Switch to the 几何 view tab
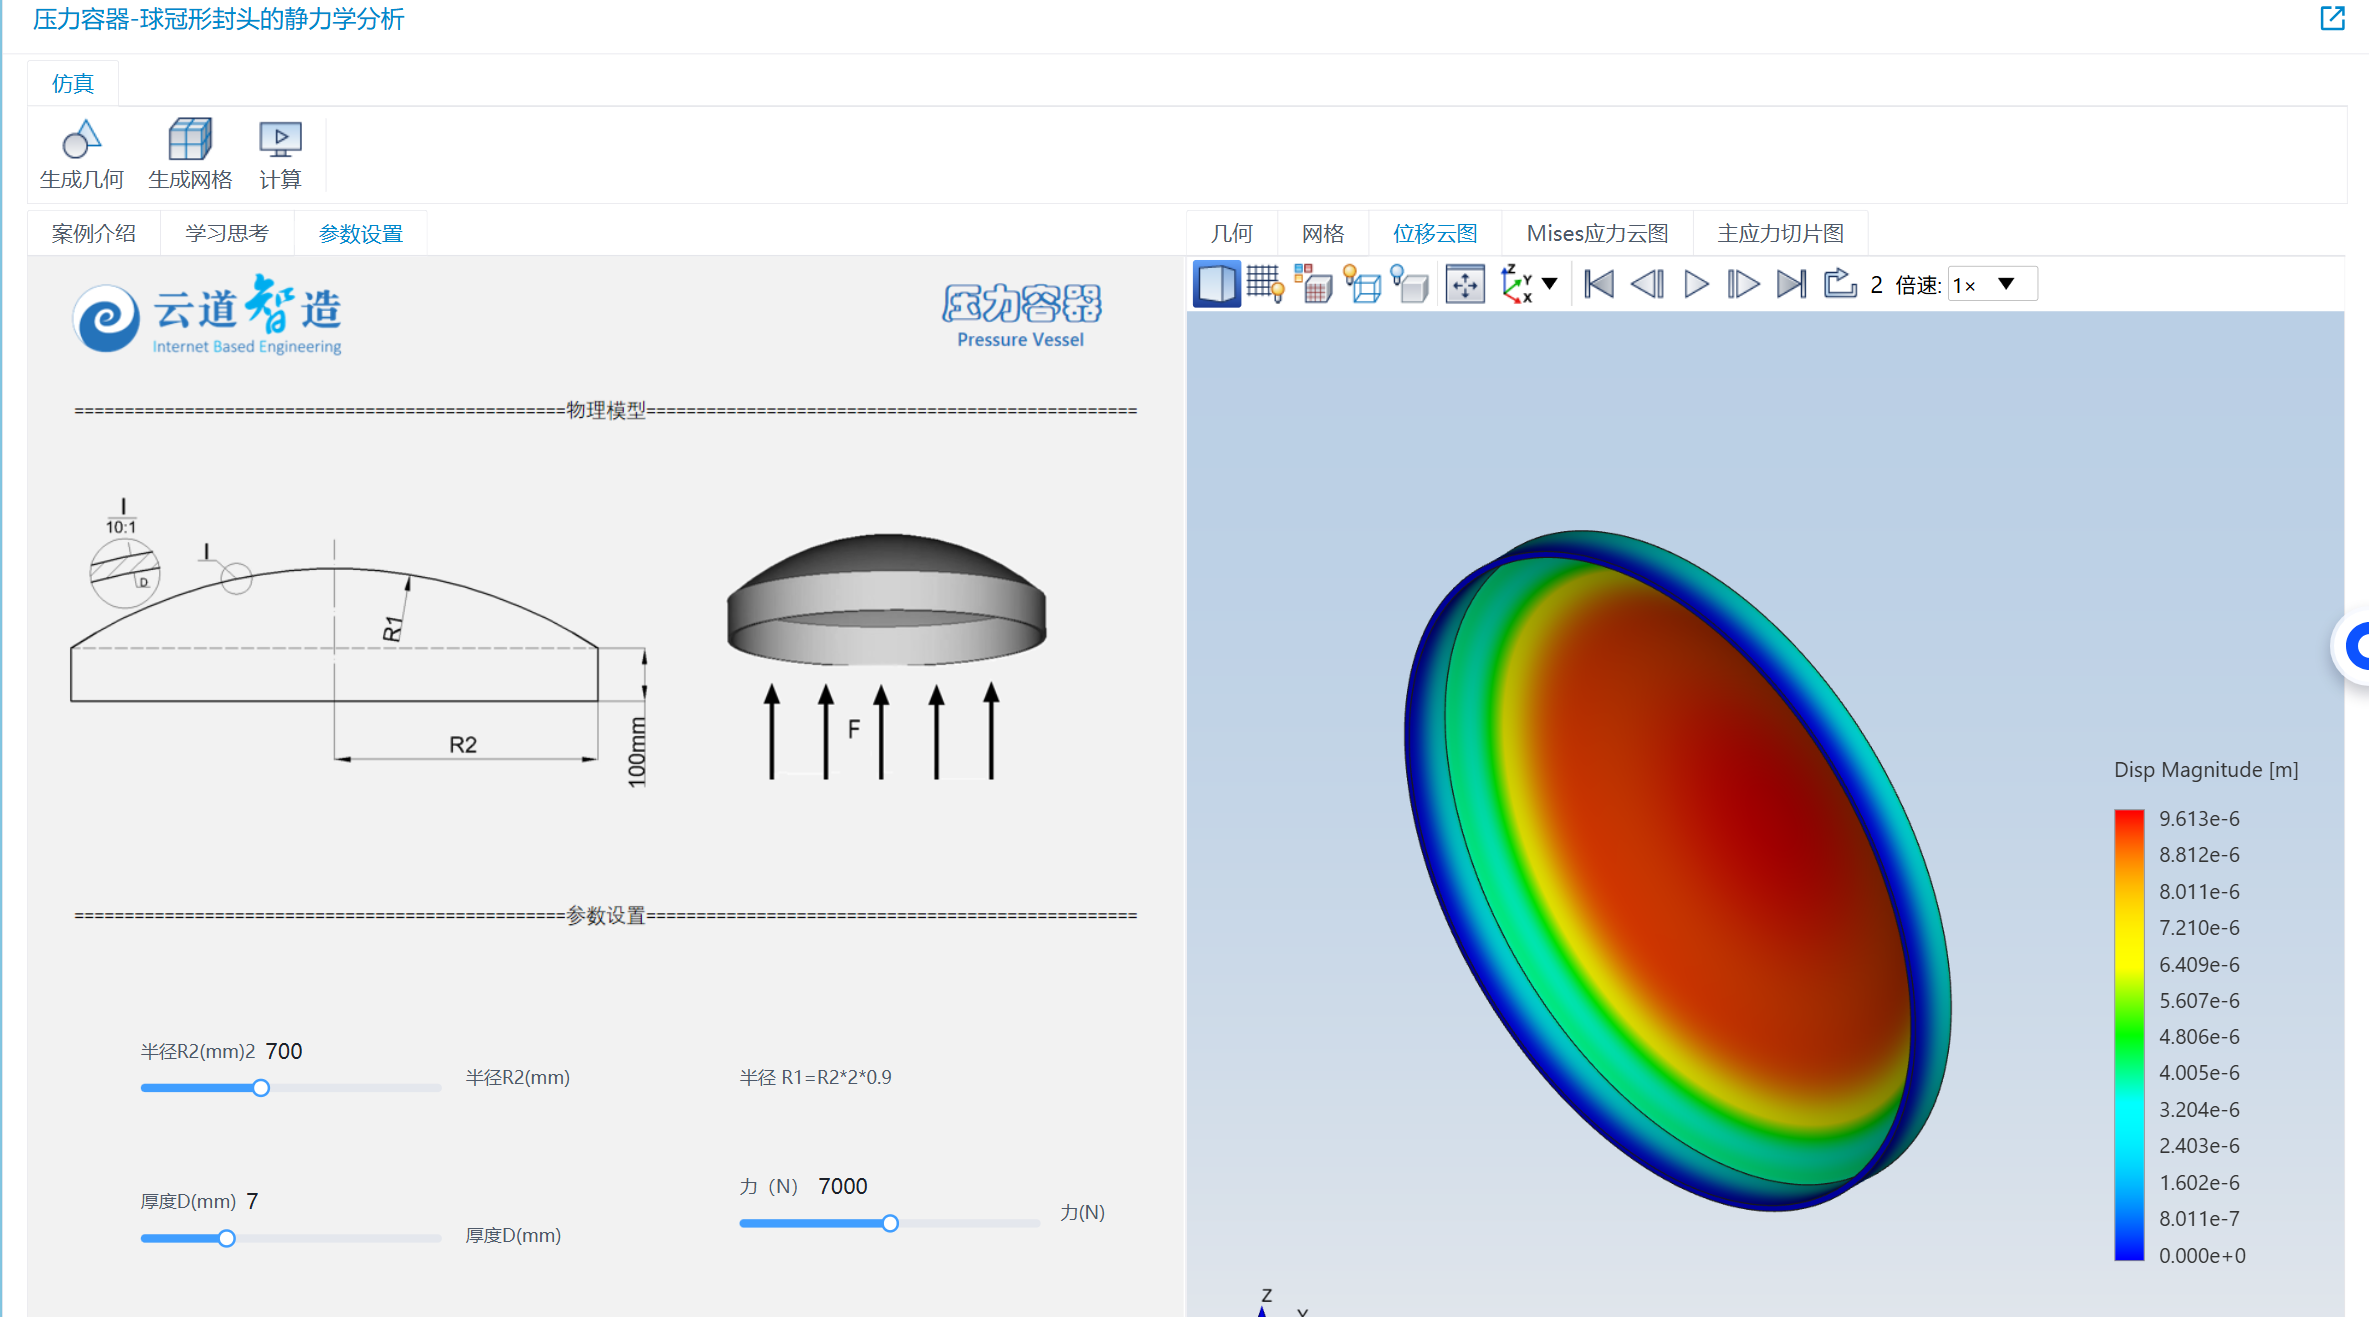2369x1317 pixels. pos(1232,233)
